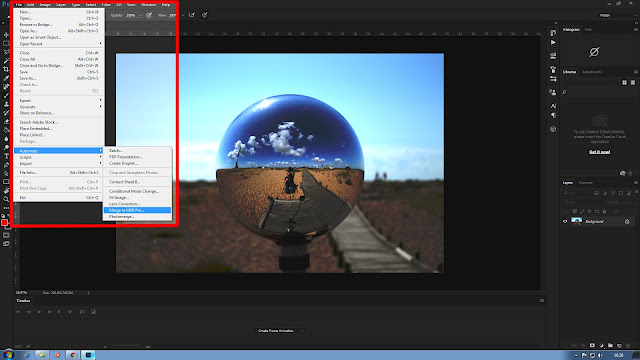The height and width of the screenshot is (360, 640).
Task: Open Internet Explorer from the taskbar
Action: 27,355
